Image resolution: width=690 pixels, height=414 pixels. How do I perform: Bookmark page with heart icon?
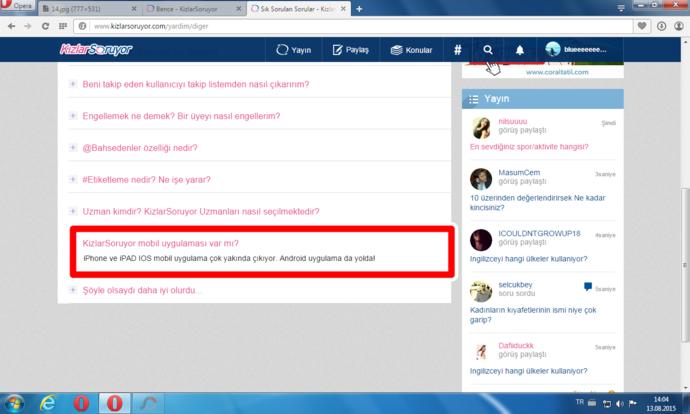point(642,26)
